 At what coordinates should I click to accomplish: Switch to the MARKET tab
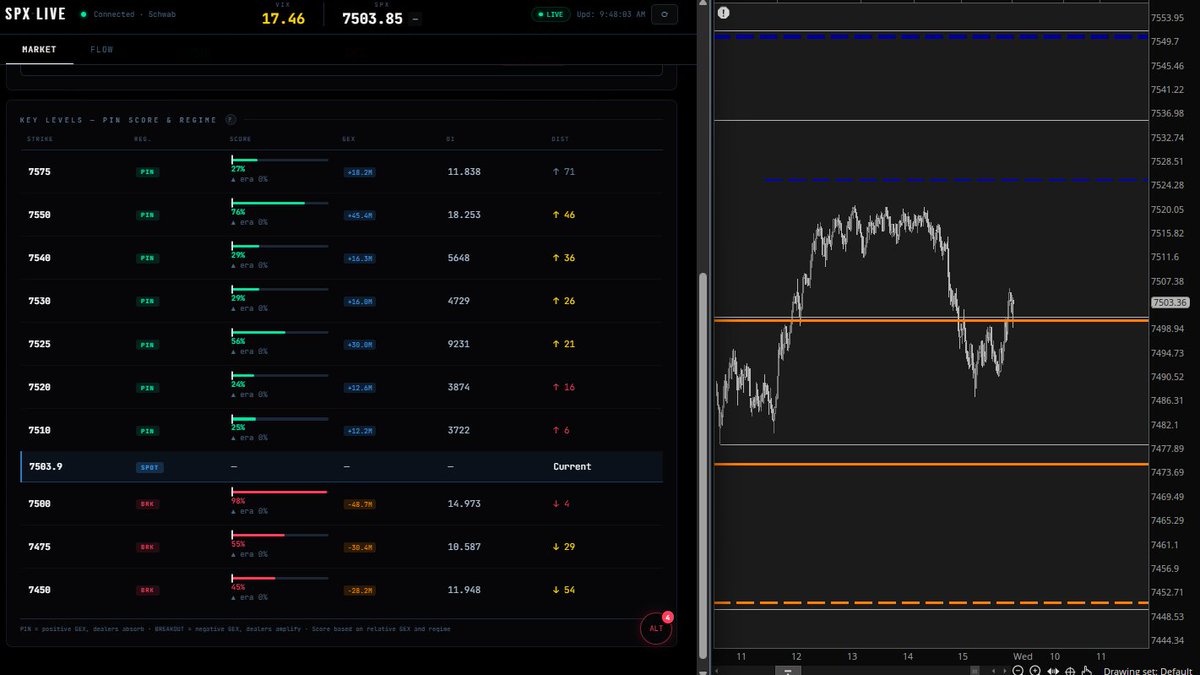pos(39,49)
